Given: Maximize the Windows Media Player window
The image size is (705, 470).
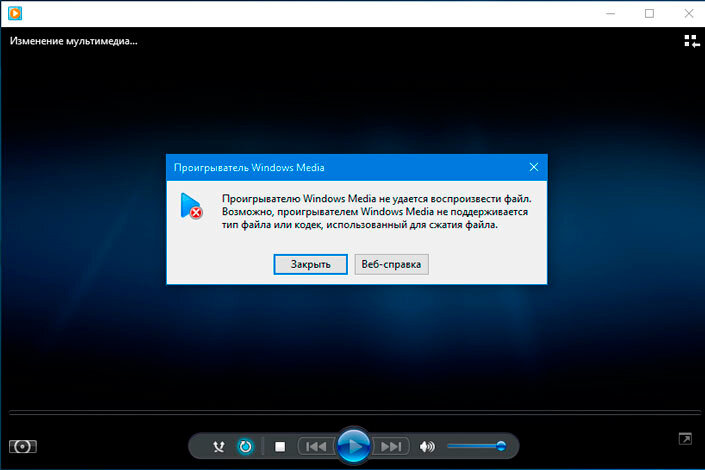Looking at the screenshot, I should click(649, 13).
